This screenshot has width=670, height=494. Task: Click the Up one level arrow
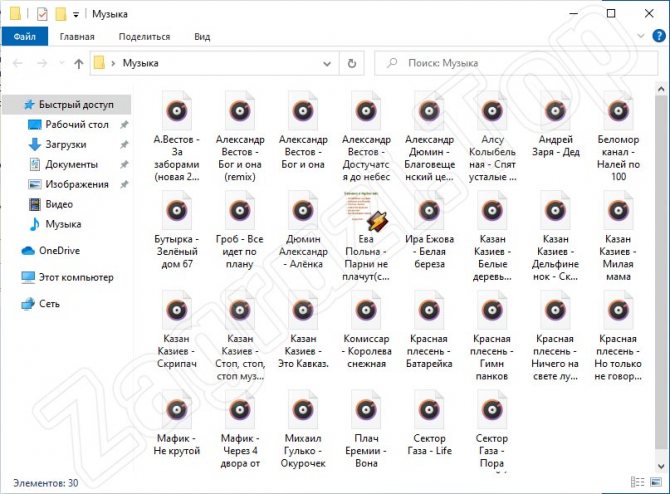[79, 63]
